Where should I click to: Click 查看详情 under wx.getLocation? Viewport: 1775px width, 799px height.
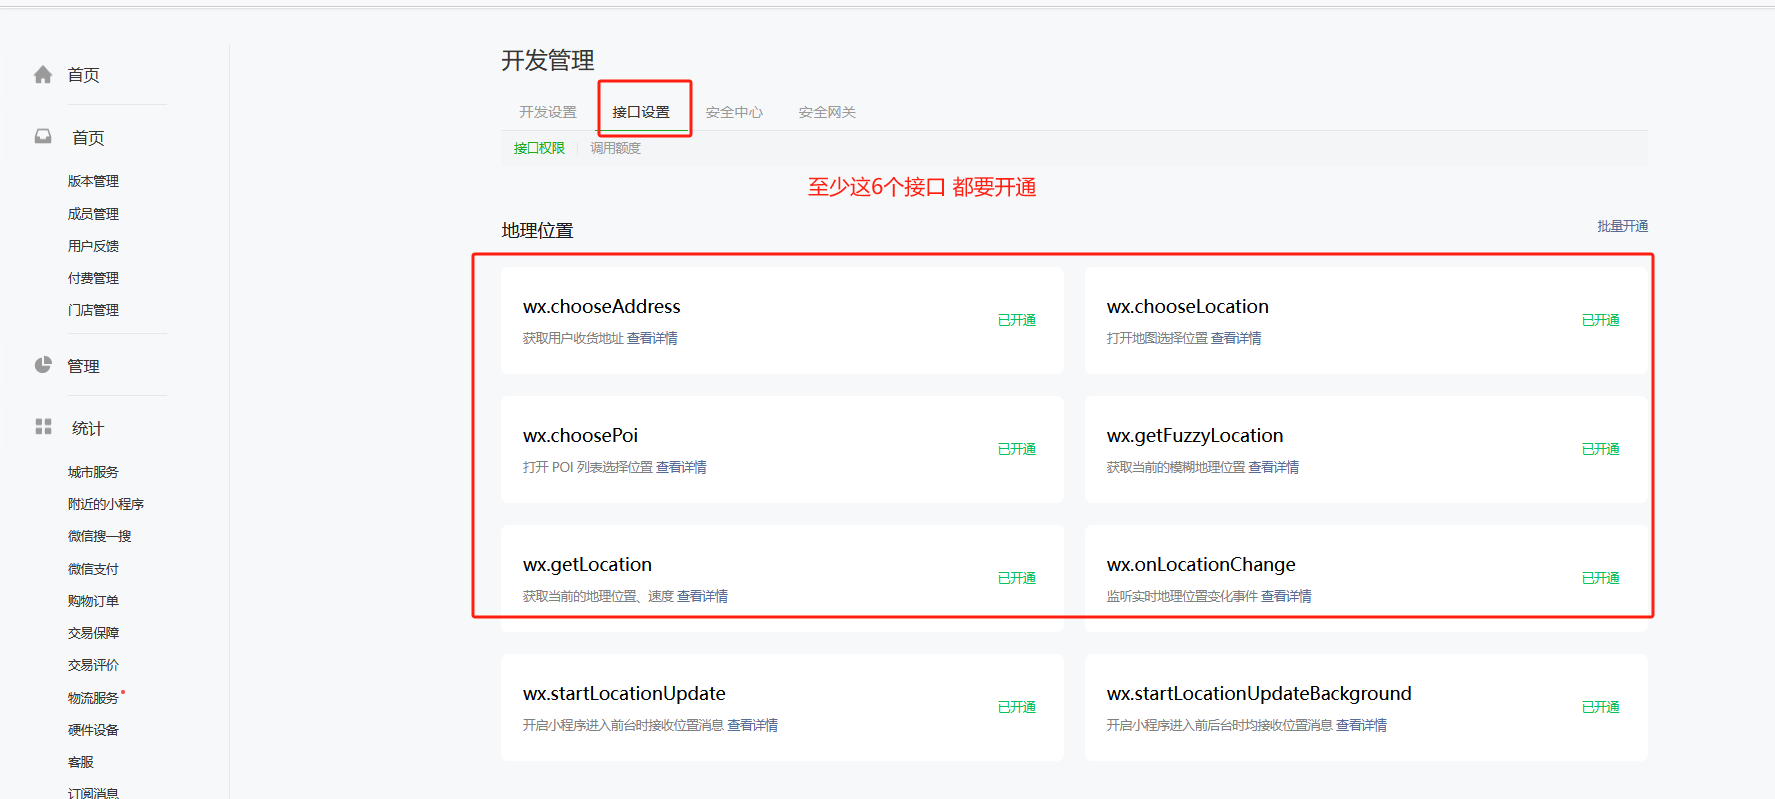(x=702, y=596)
